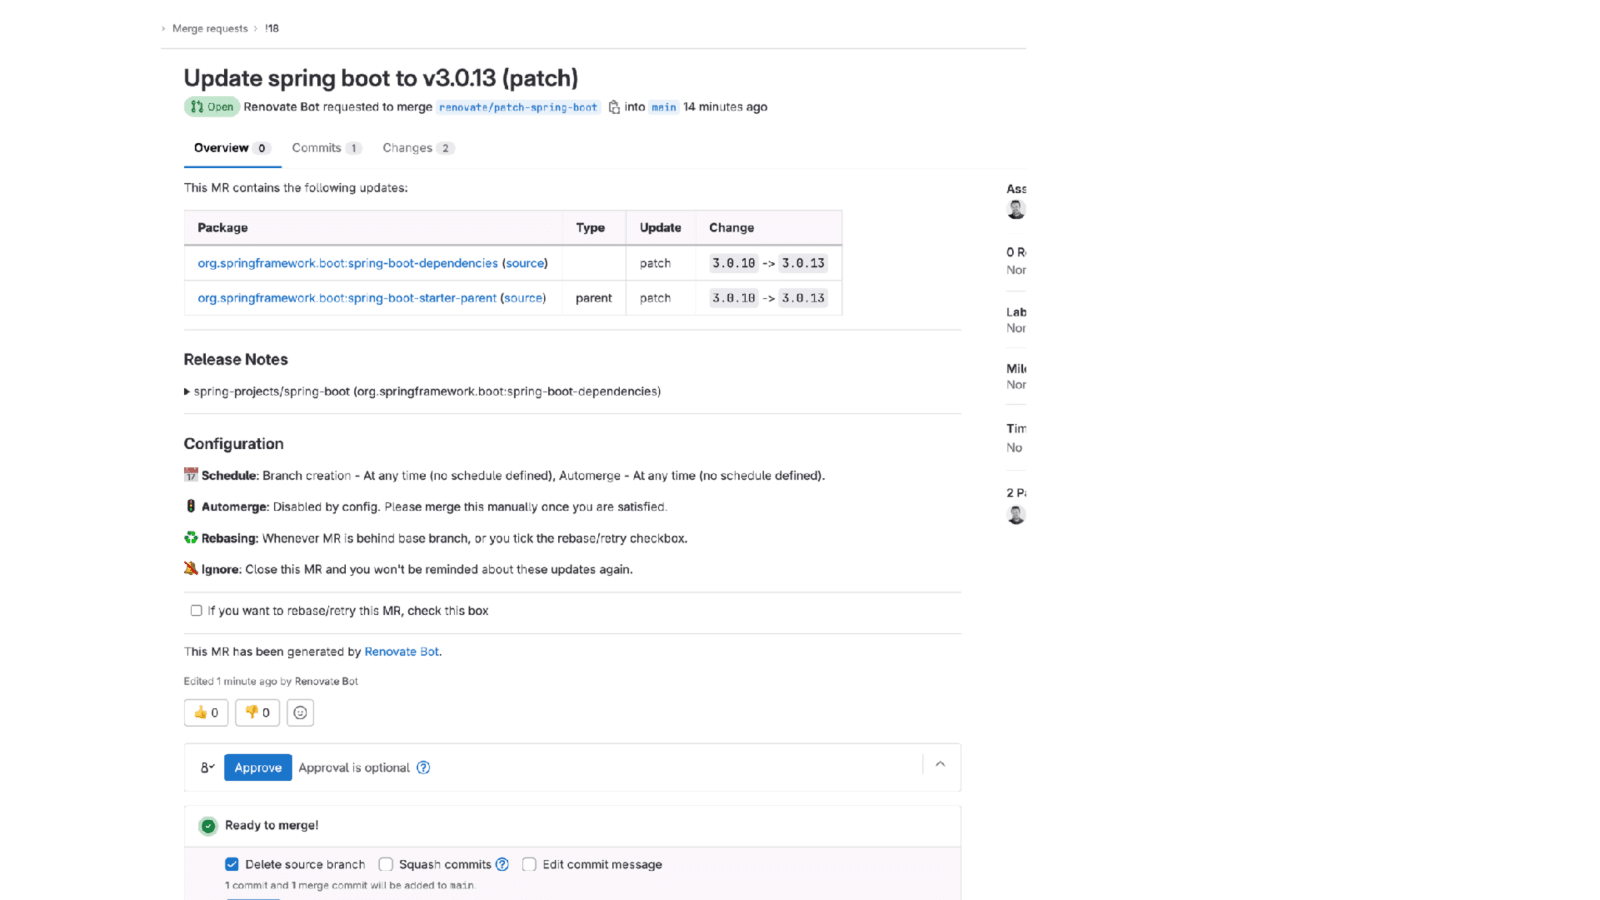This screenshot has height=900, width=1600.
Task: Open renovate/patch-spring-boot branch link
Action: pyautogui.click(x=518, y=107)
